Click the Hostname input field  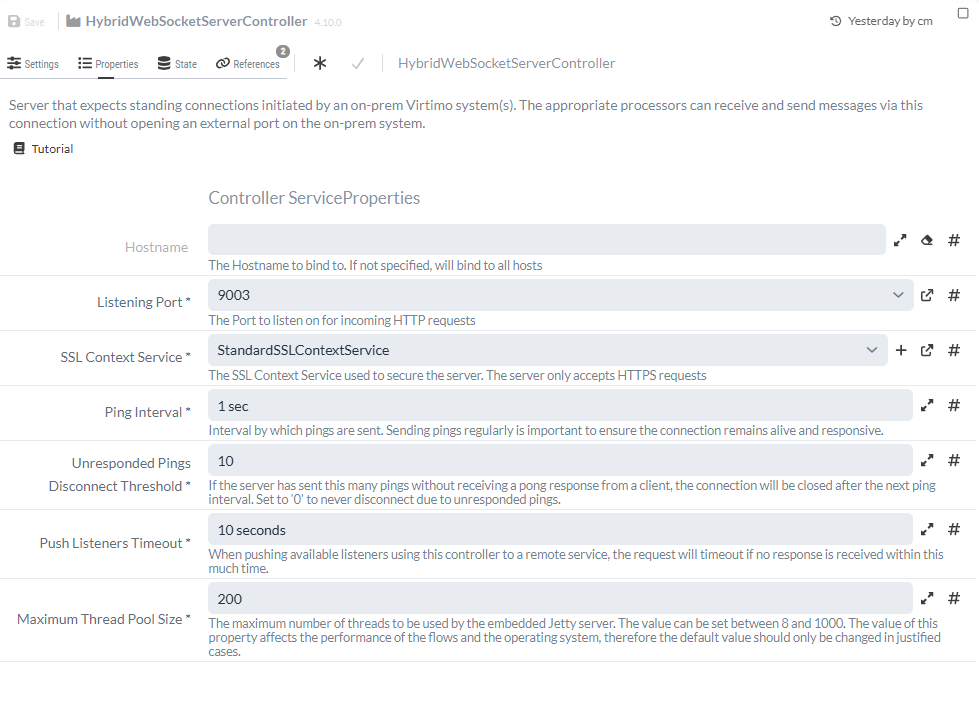(x=546, y=240)
